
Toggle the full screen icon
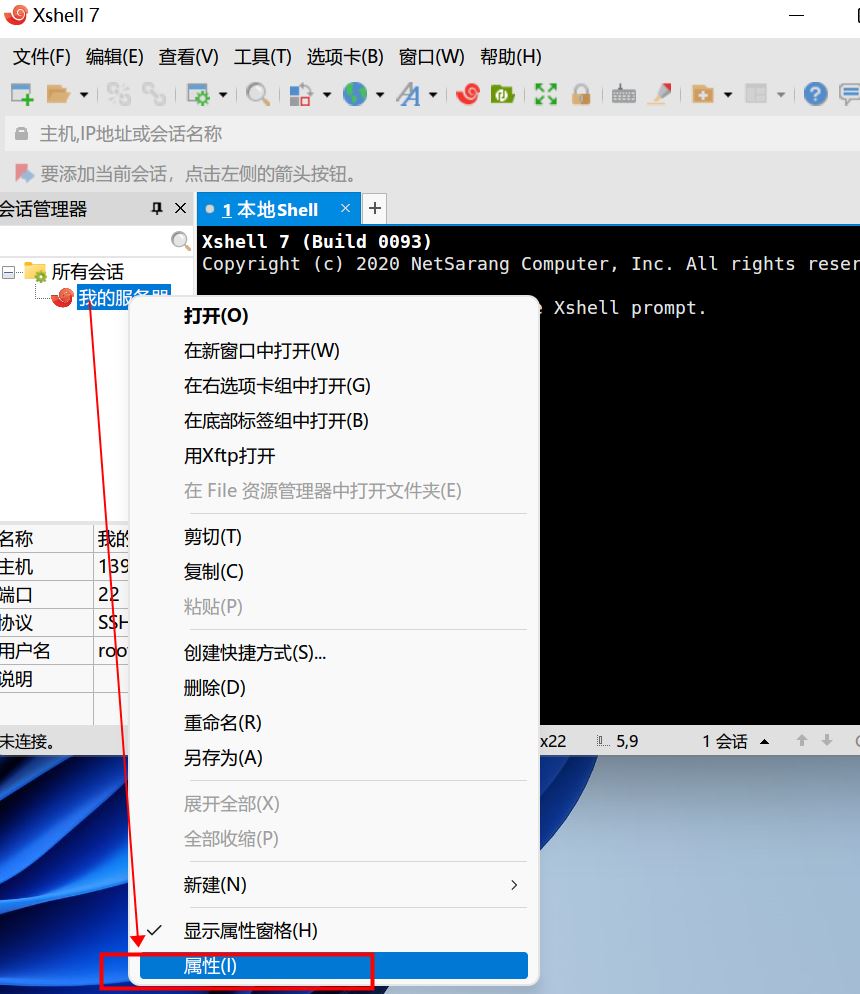[x=546, y=94]
